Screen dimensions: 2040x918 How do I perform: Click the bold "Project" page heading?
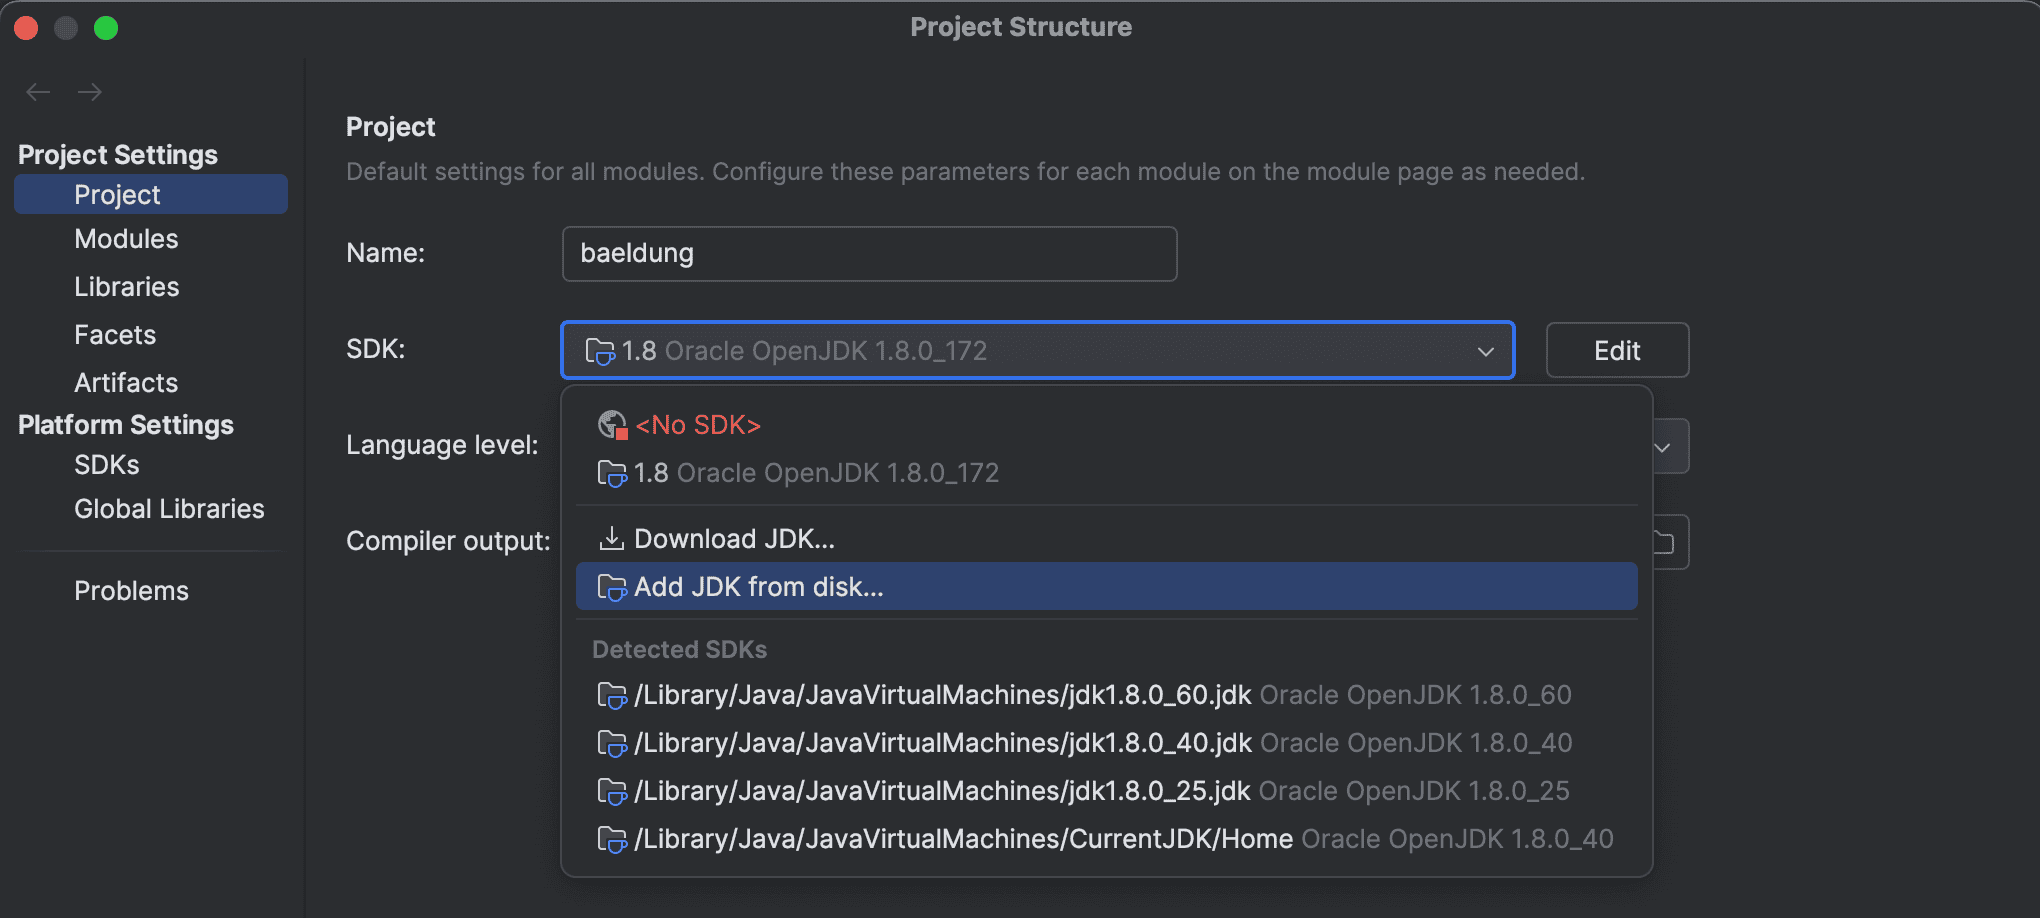click(391, 127)
